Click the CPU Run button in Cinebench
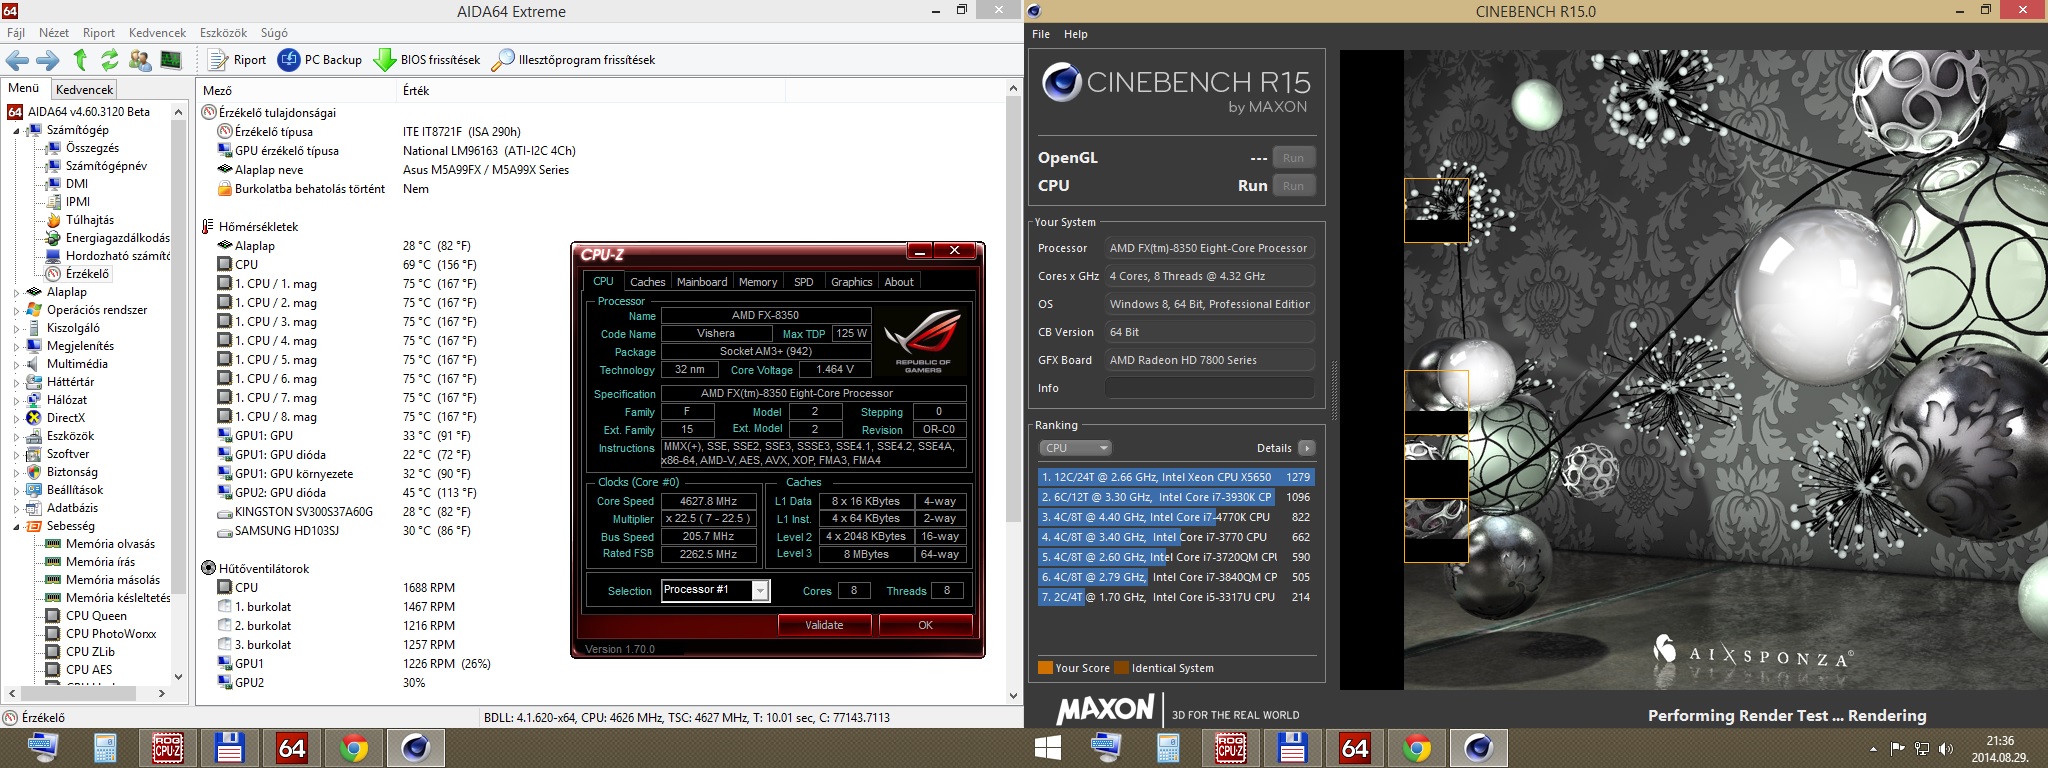This screenshot has width=2048, height=768. (x=1293, y=186)
